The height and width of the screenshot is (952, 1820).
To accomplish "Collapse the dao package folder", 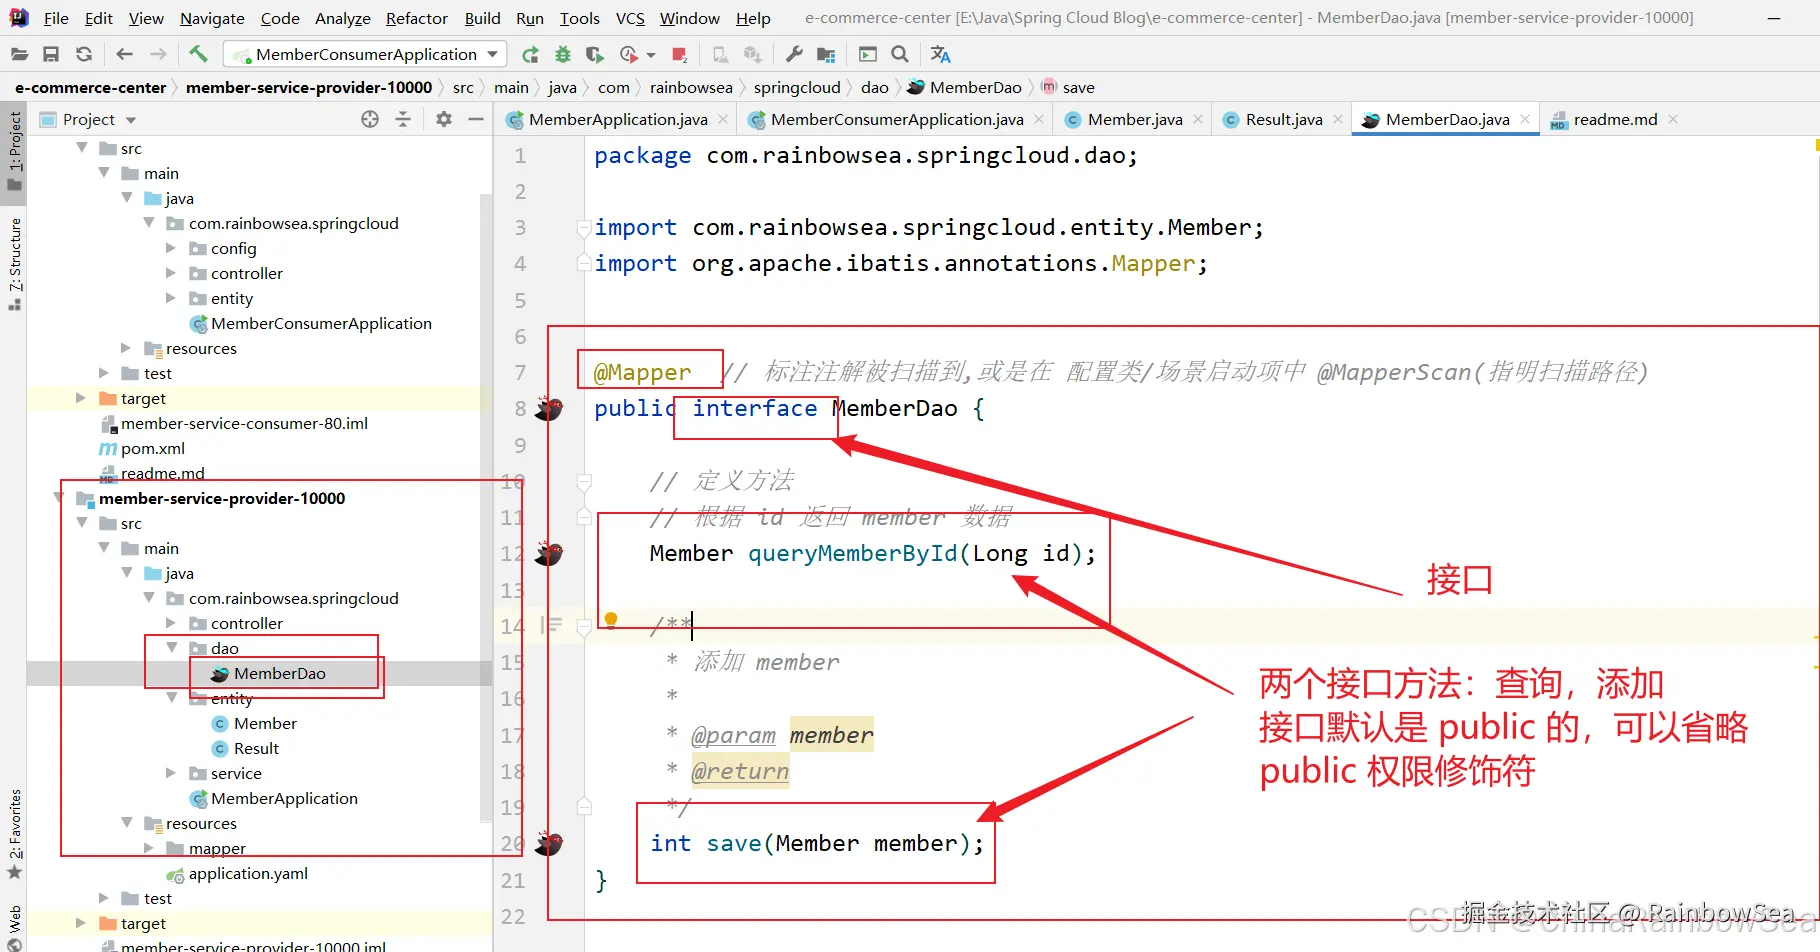I will pos(171,648).
